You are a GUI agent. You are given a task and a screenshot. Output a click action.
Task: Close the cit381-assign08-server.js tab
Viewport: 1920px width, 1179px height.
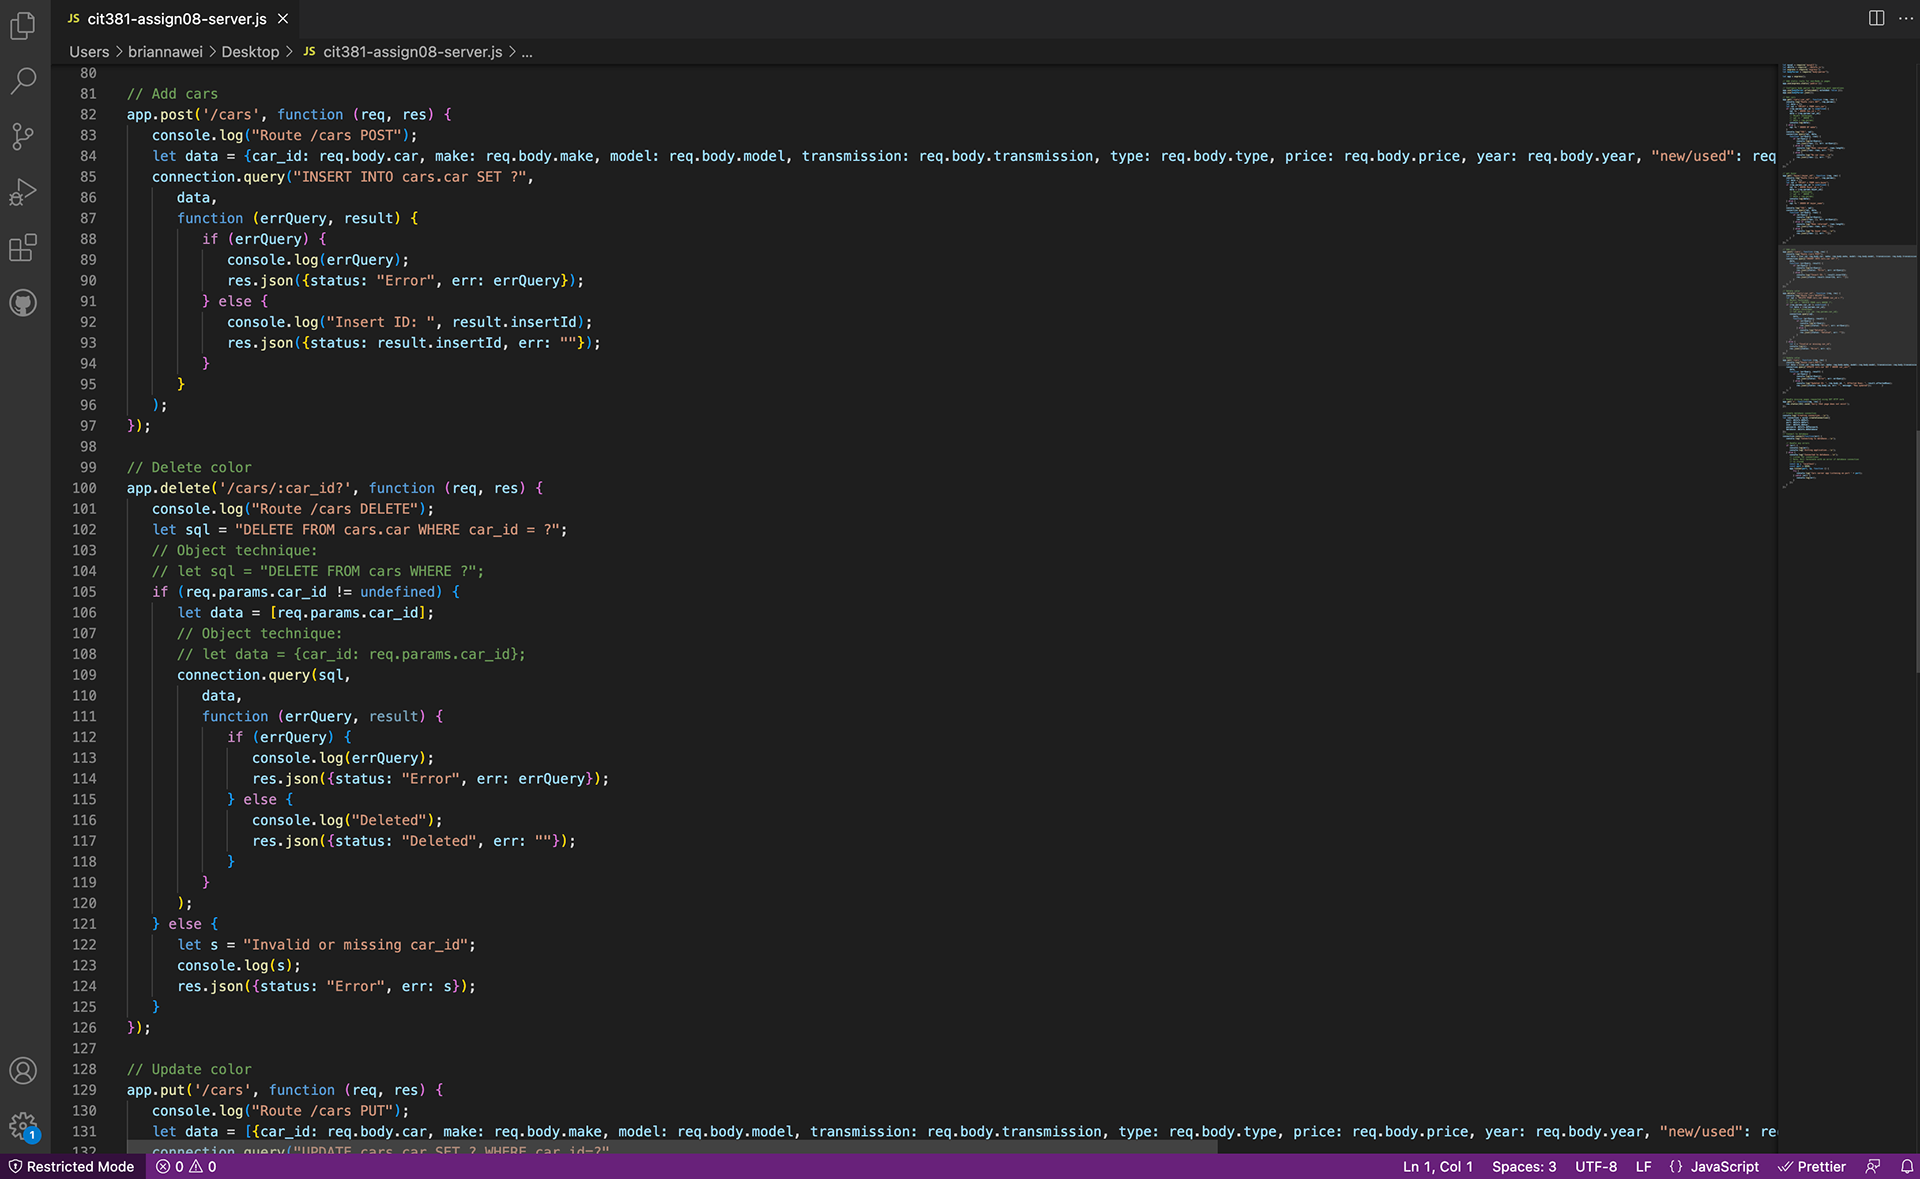(283, 19)
